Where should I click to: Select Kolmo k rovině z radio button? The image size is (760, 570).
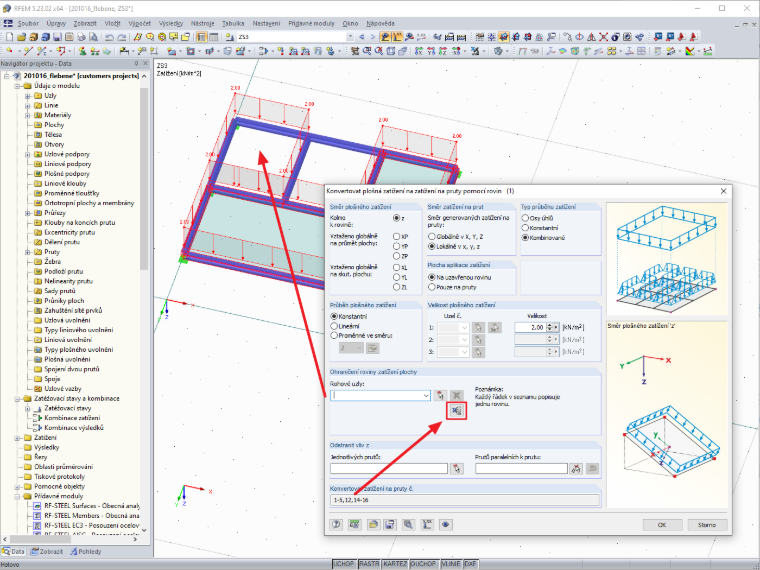[396, 218]
